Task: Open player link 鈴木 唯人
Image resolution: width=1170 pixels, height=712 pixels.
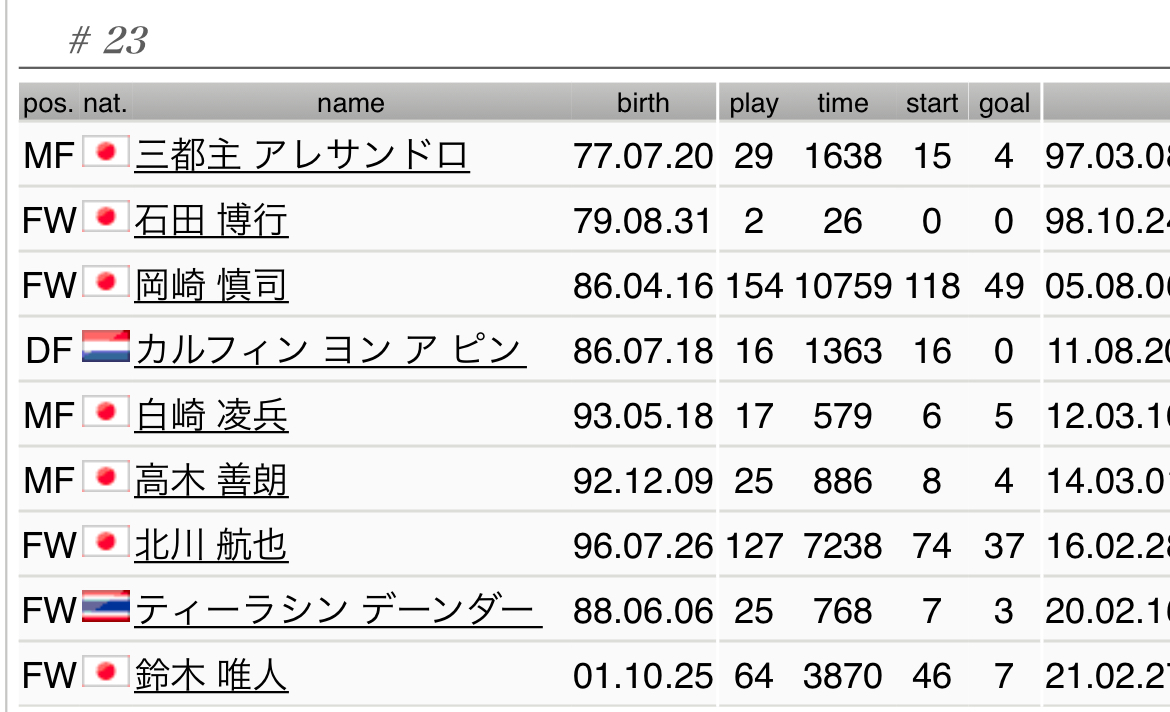Action: (211, 675)
